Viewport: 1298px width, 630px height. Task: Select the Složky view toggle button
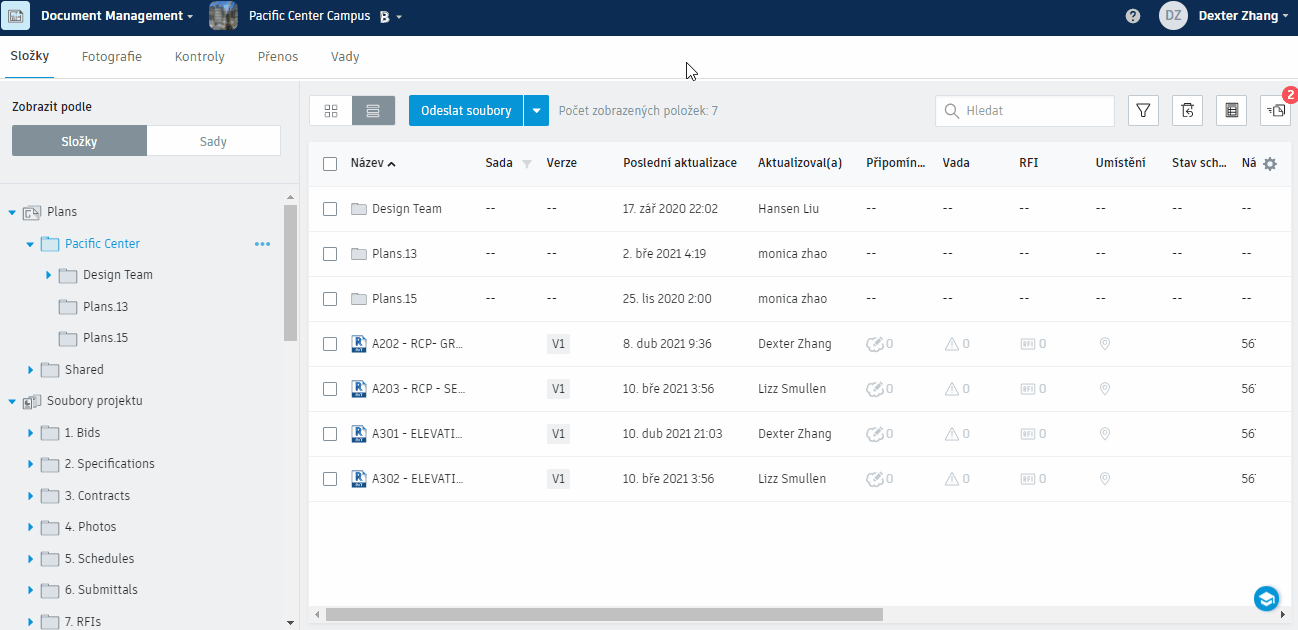79,141
